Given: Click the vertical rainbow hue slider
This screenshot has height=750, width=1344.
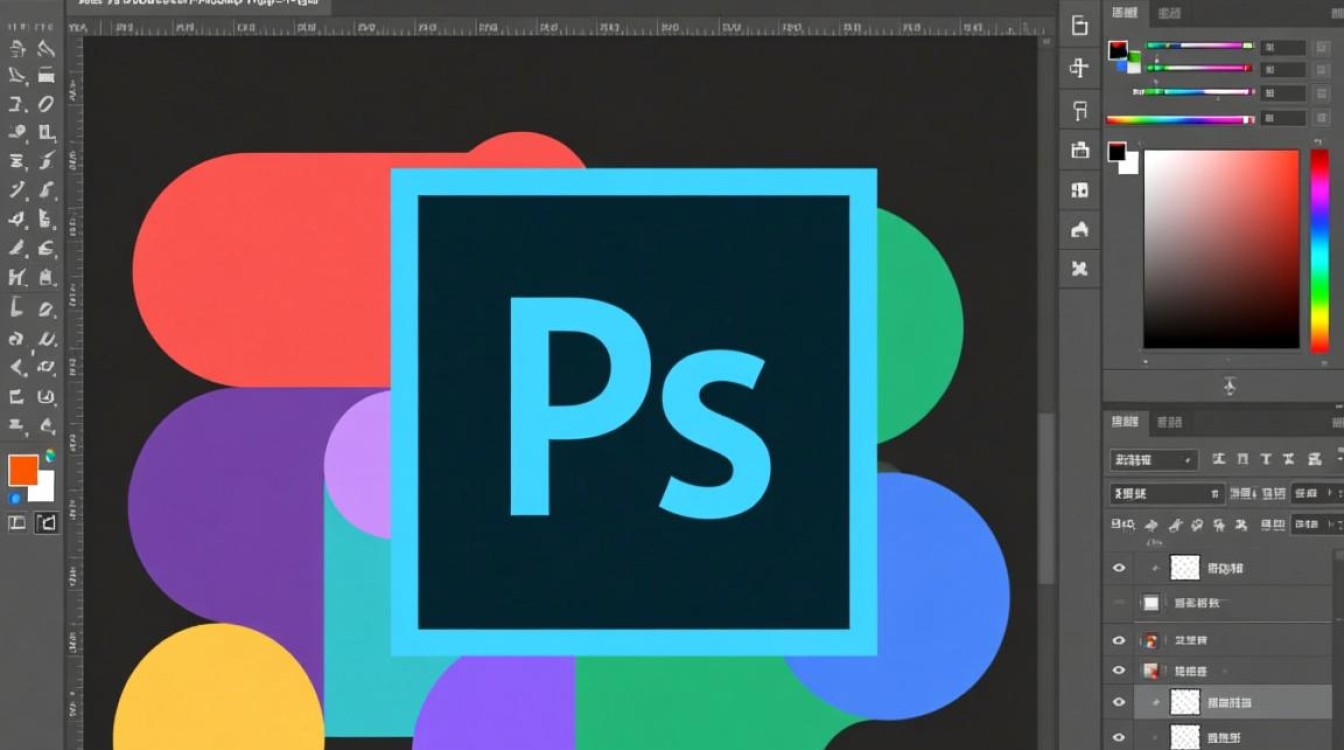Looking at the screenshot, I should click(x=1319, y=250).
